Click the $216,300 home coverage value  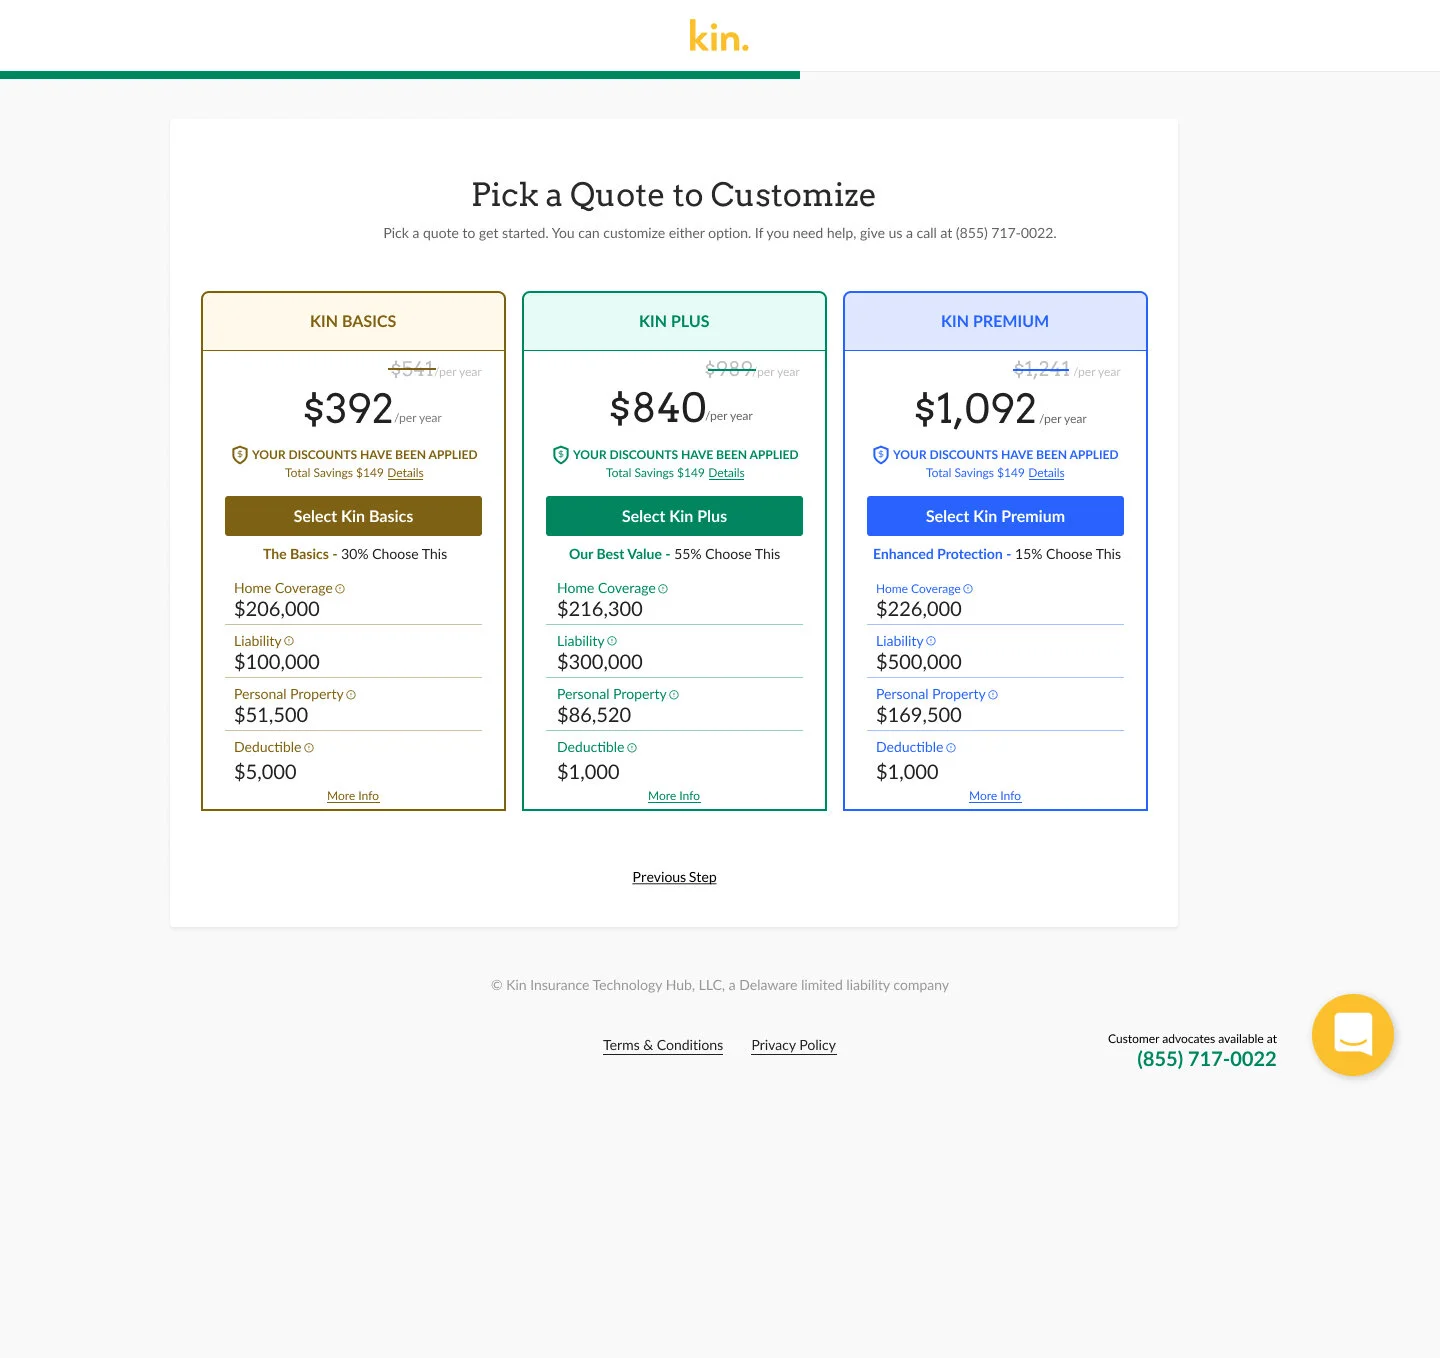600,609
